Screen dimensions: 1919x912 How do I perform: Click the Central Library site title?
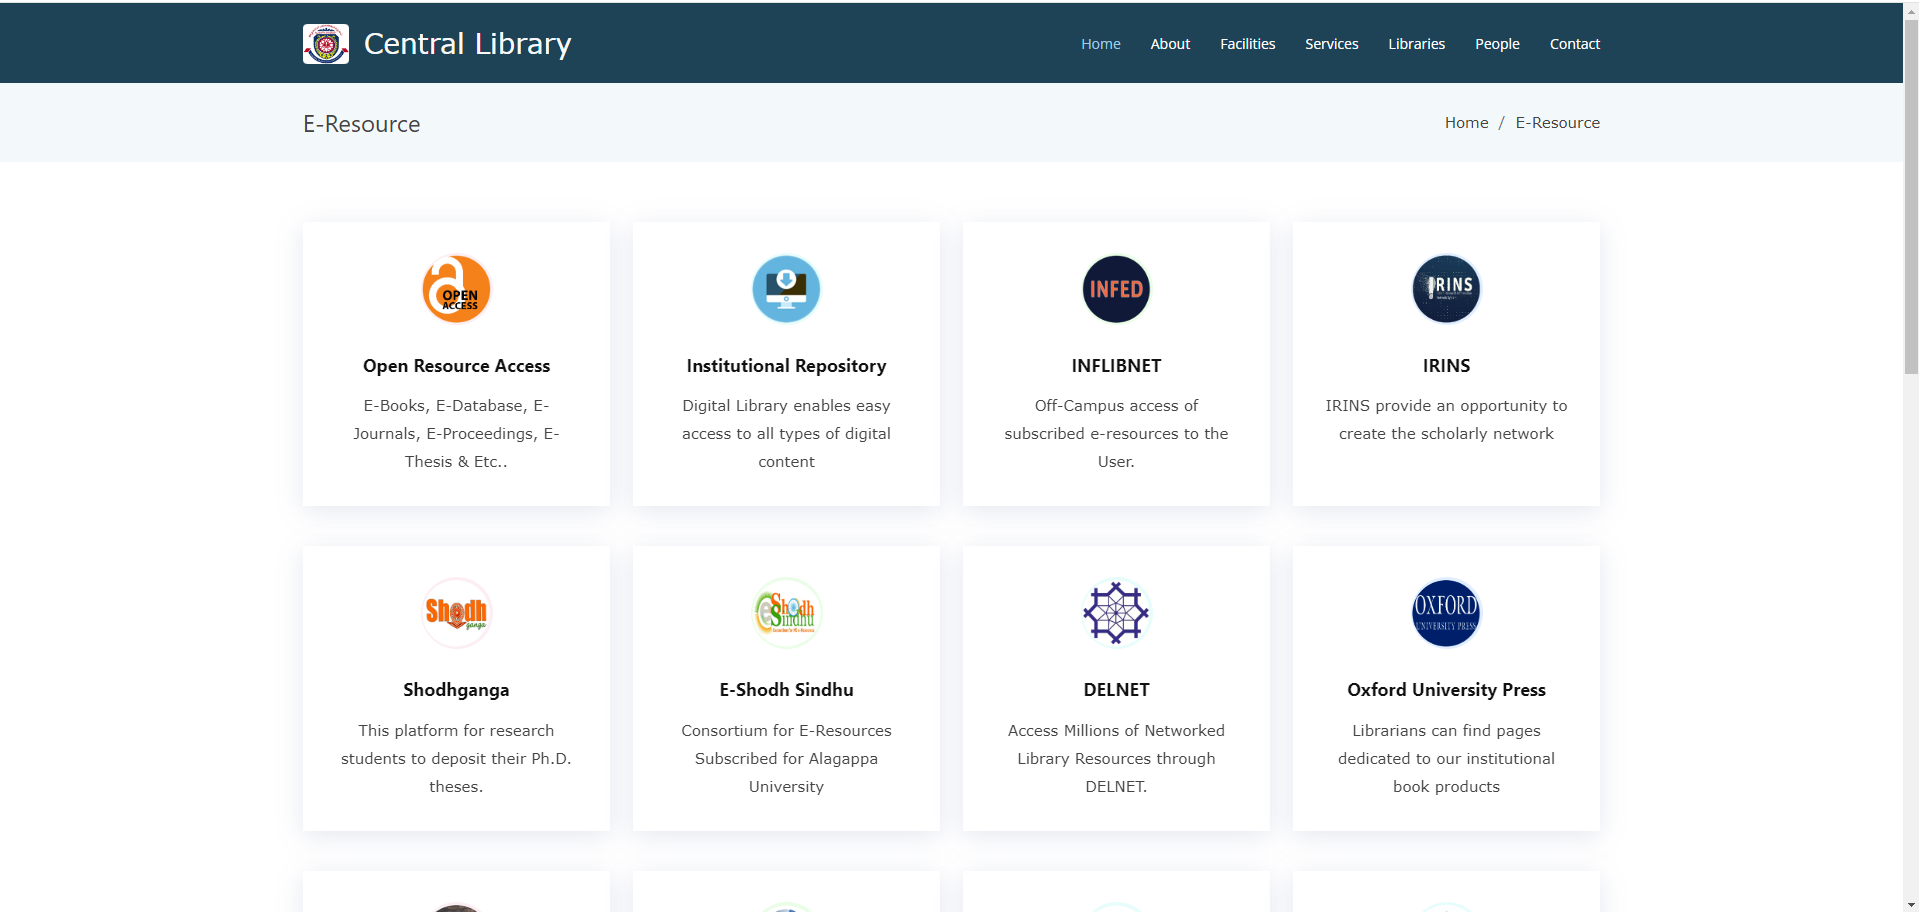pos(467,44)
